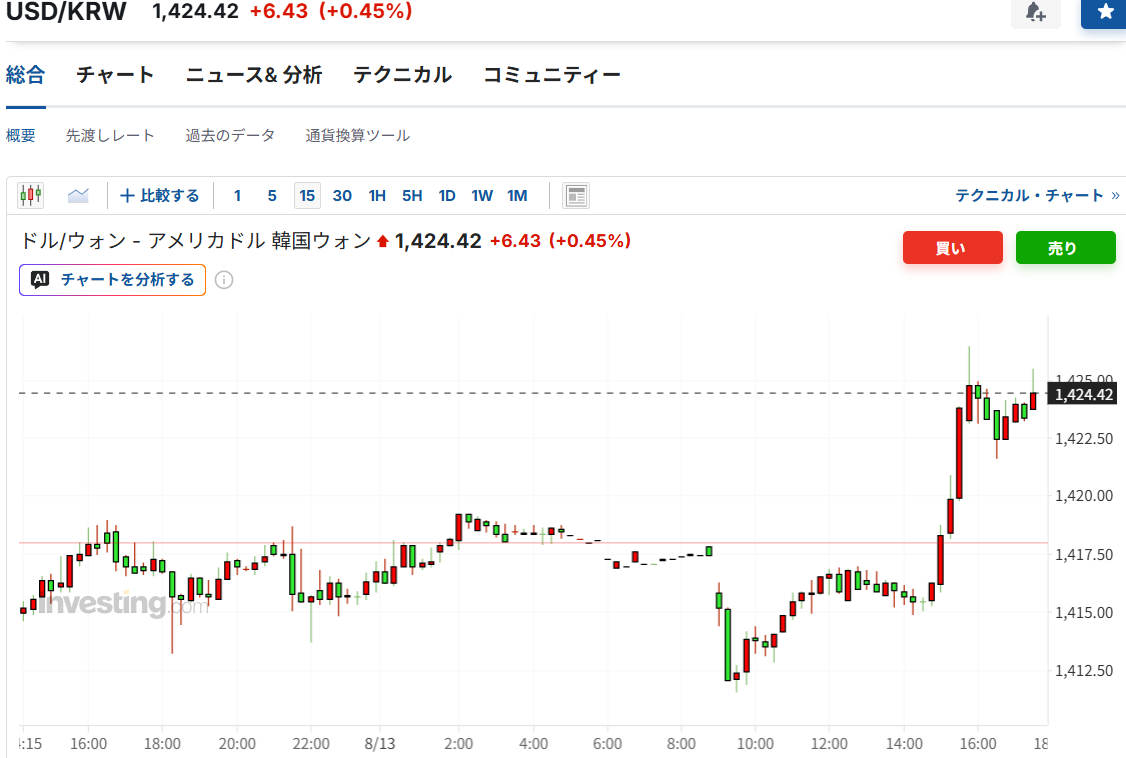Viewport: 1126px width, 758px height.
Task: Click the plus icon next to 比較する
Action: point(127,195)
